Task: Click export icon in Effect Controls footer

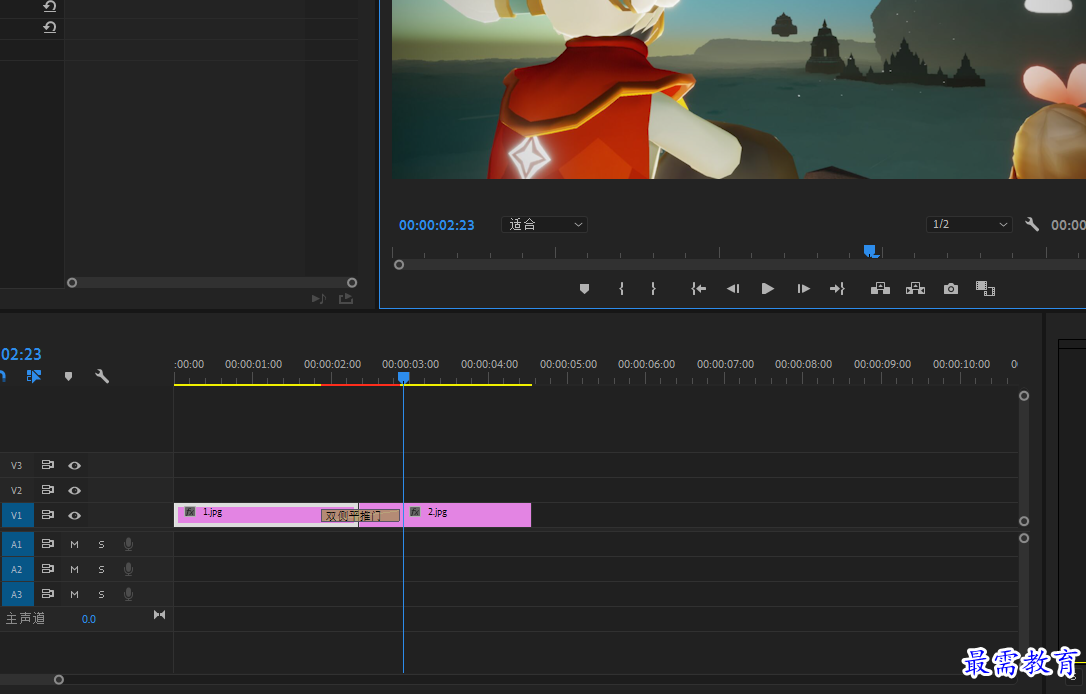Action: (346, 299)
